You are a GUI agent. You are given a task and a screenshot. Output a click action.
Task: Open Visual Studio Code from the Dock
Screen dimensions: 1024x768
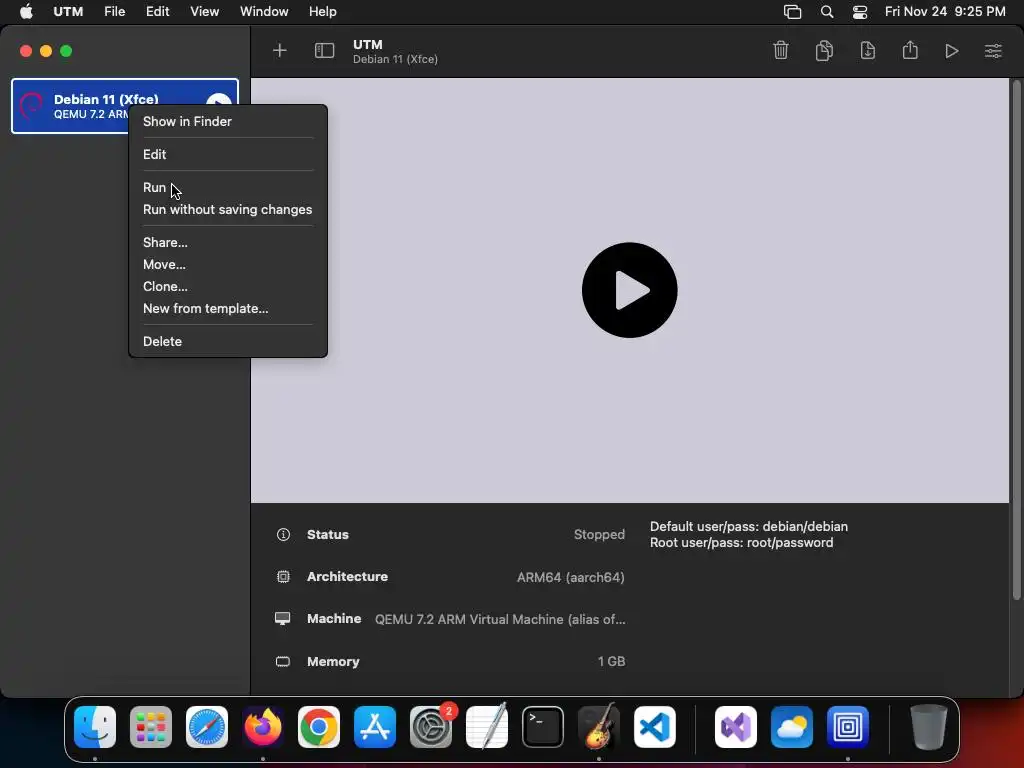tap(654, 726)
